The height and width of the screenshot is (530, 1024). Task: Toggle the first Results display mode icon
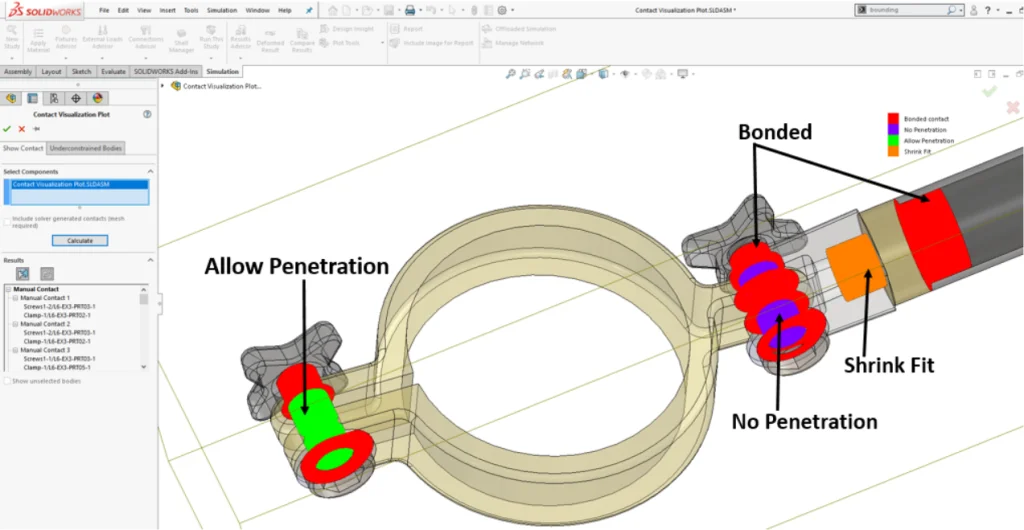[x=23, y=273]
